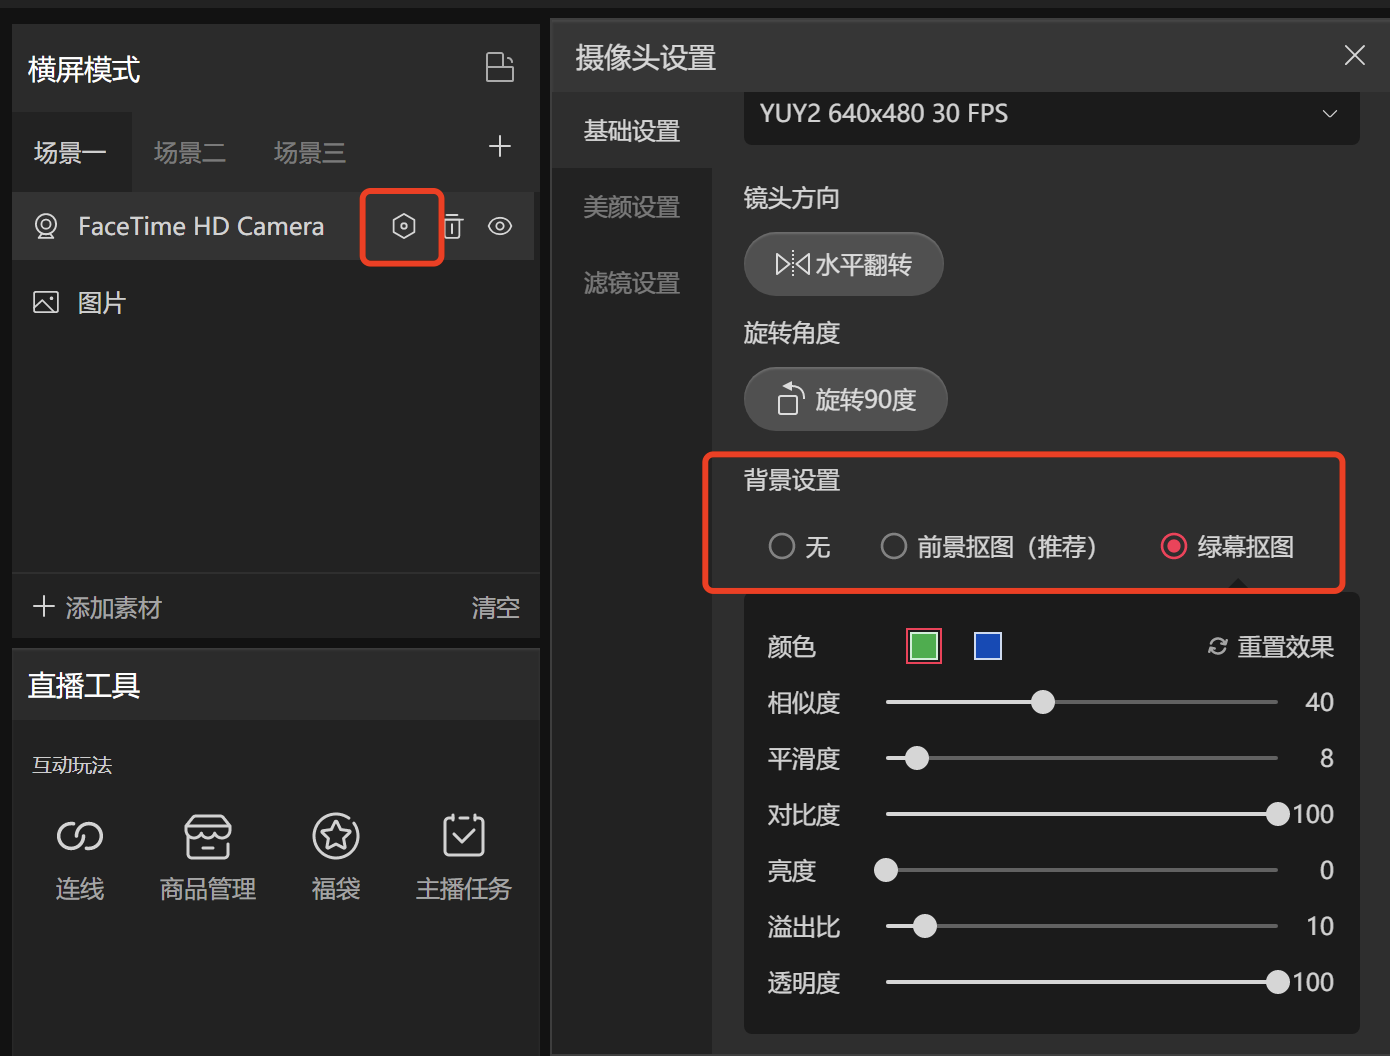This screenshot has width=1390, height=1056.
Task: Open settings for FaceTime HD Camera
Action: pos(403,227)
